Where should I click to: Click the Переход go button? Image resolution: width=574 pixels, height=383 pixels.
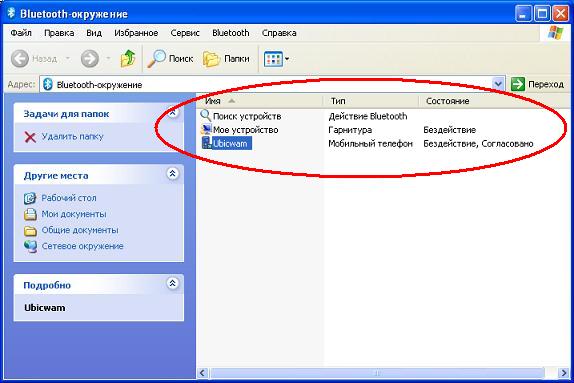(537, 84)
